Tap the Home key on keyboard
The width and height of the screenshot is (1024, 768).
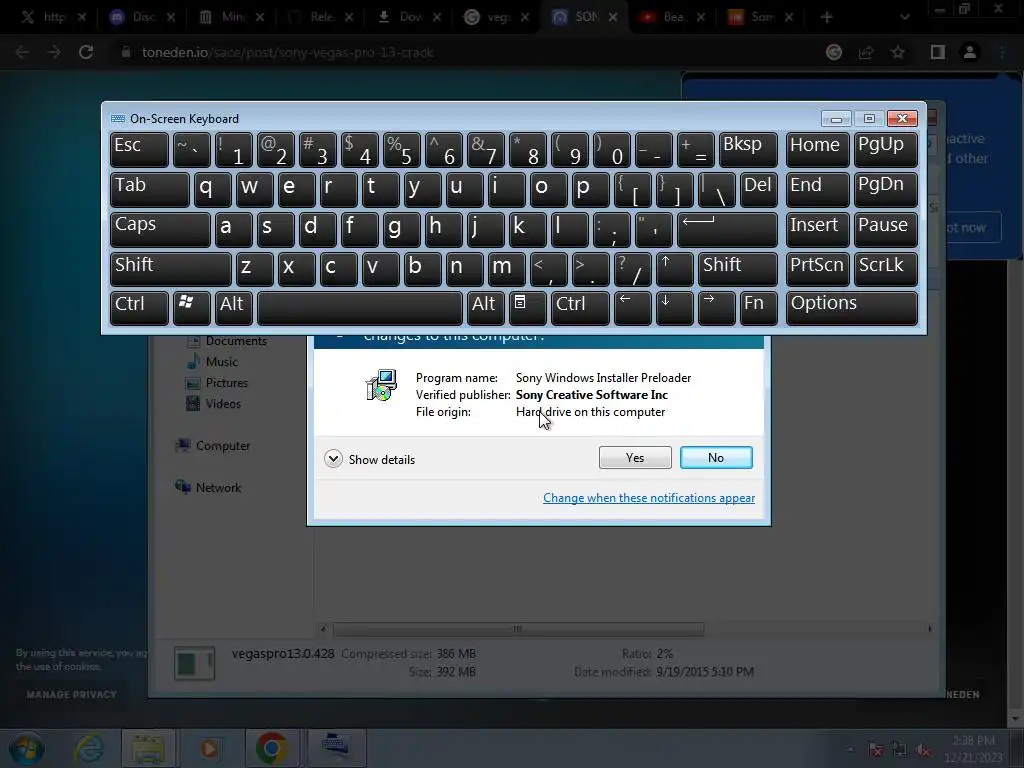pyautogui.click(x=818, y=149)
